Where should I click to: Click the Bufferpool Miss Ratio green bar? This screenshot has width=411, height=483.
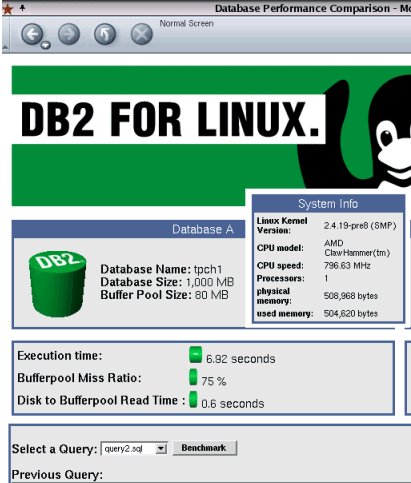pos(193,377)
